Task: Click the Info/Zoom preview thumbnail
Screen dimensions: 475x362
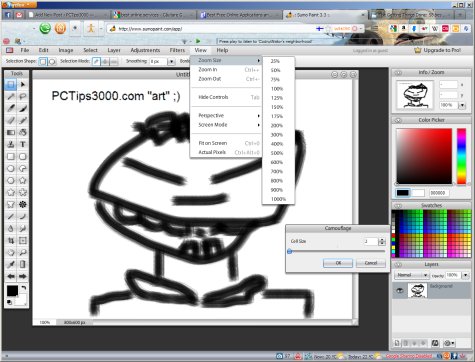Action: pyautogui.click(x=414, y=95)
